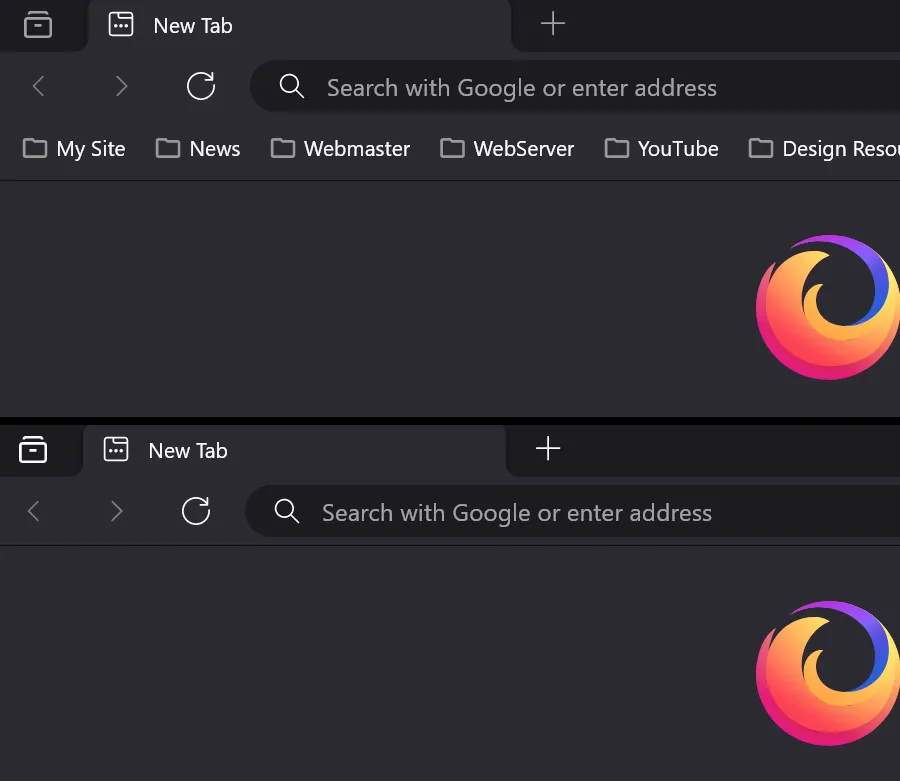Expand the My Site bookmarks folder
The width and height of the screenshot is (900, 781).
point(74,148)
